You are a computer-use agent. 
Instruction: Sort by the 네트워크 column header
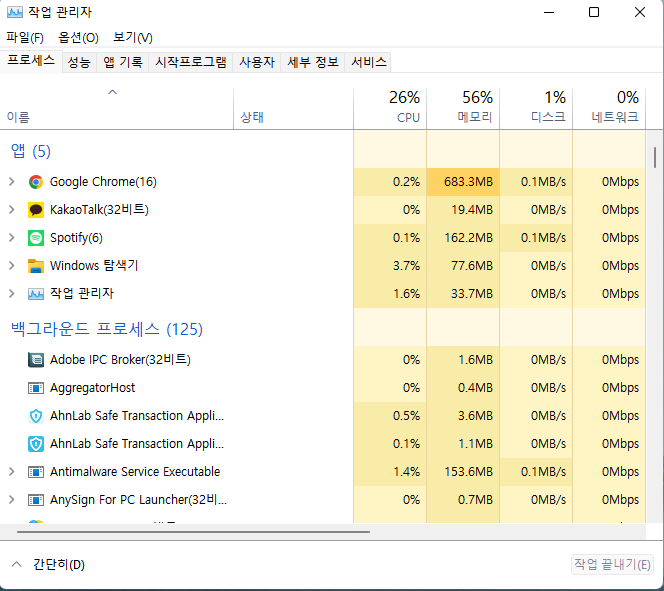609,108
